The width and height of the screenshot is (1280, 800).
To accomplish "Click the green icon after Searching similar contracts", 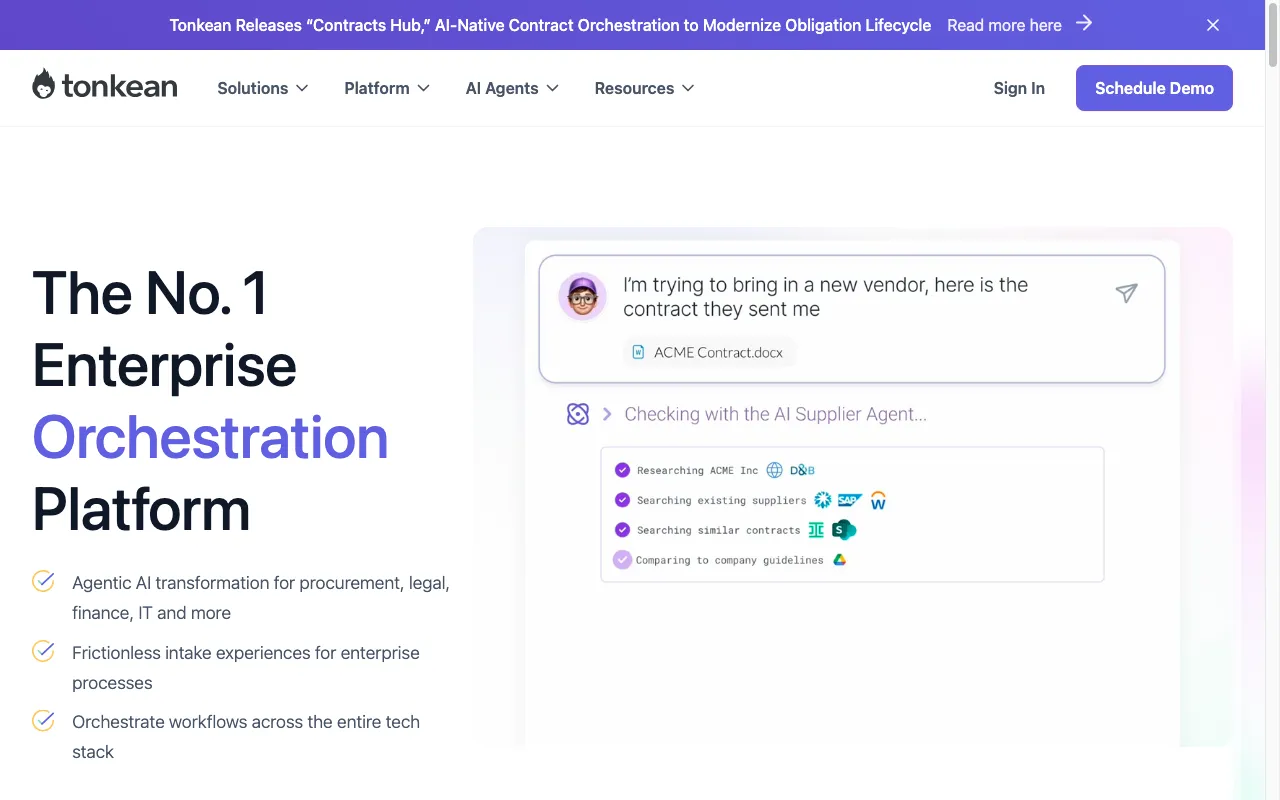I will point(816,530).
